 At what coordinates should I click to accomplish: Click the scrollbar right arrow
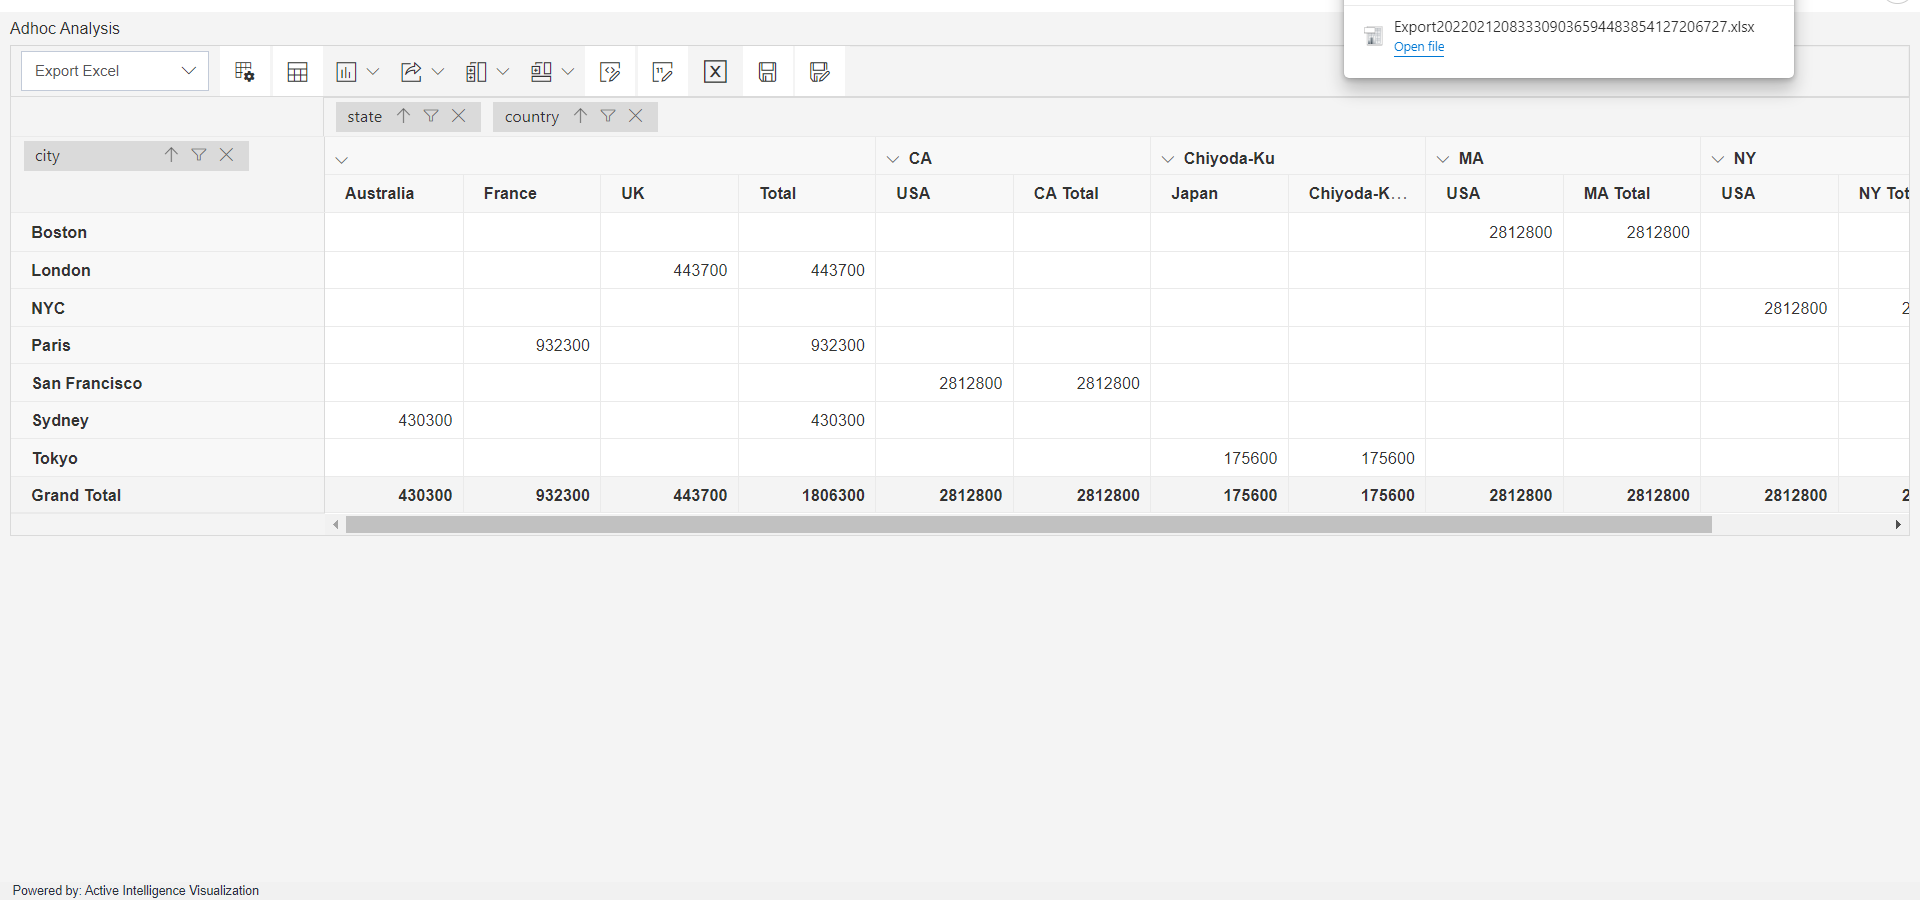[1898, 524]
